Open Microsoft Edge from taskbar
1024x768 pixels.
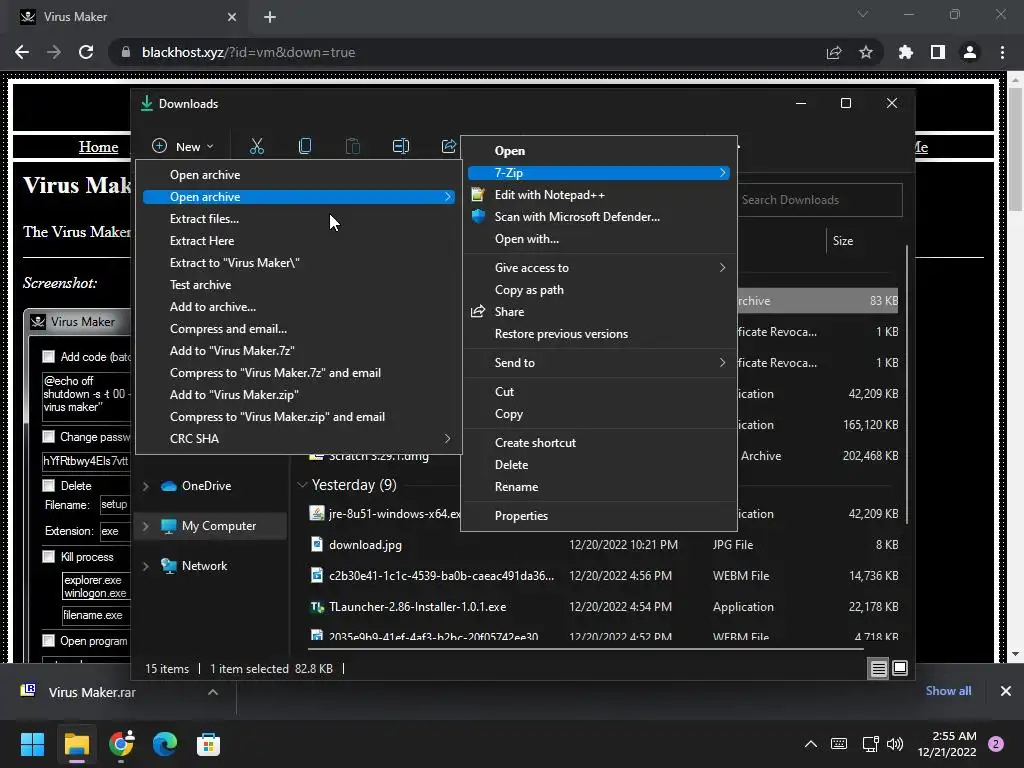coord(165,744)
